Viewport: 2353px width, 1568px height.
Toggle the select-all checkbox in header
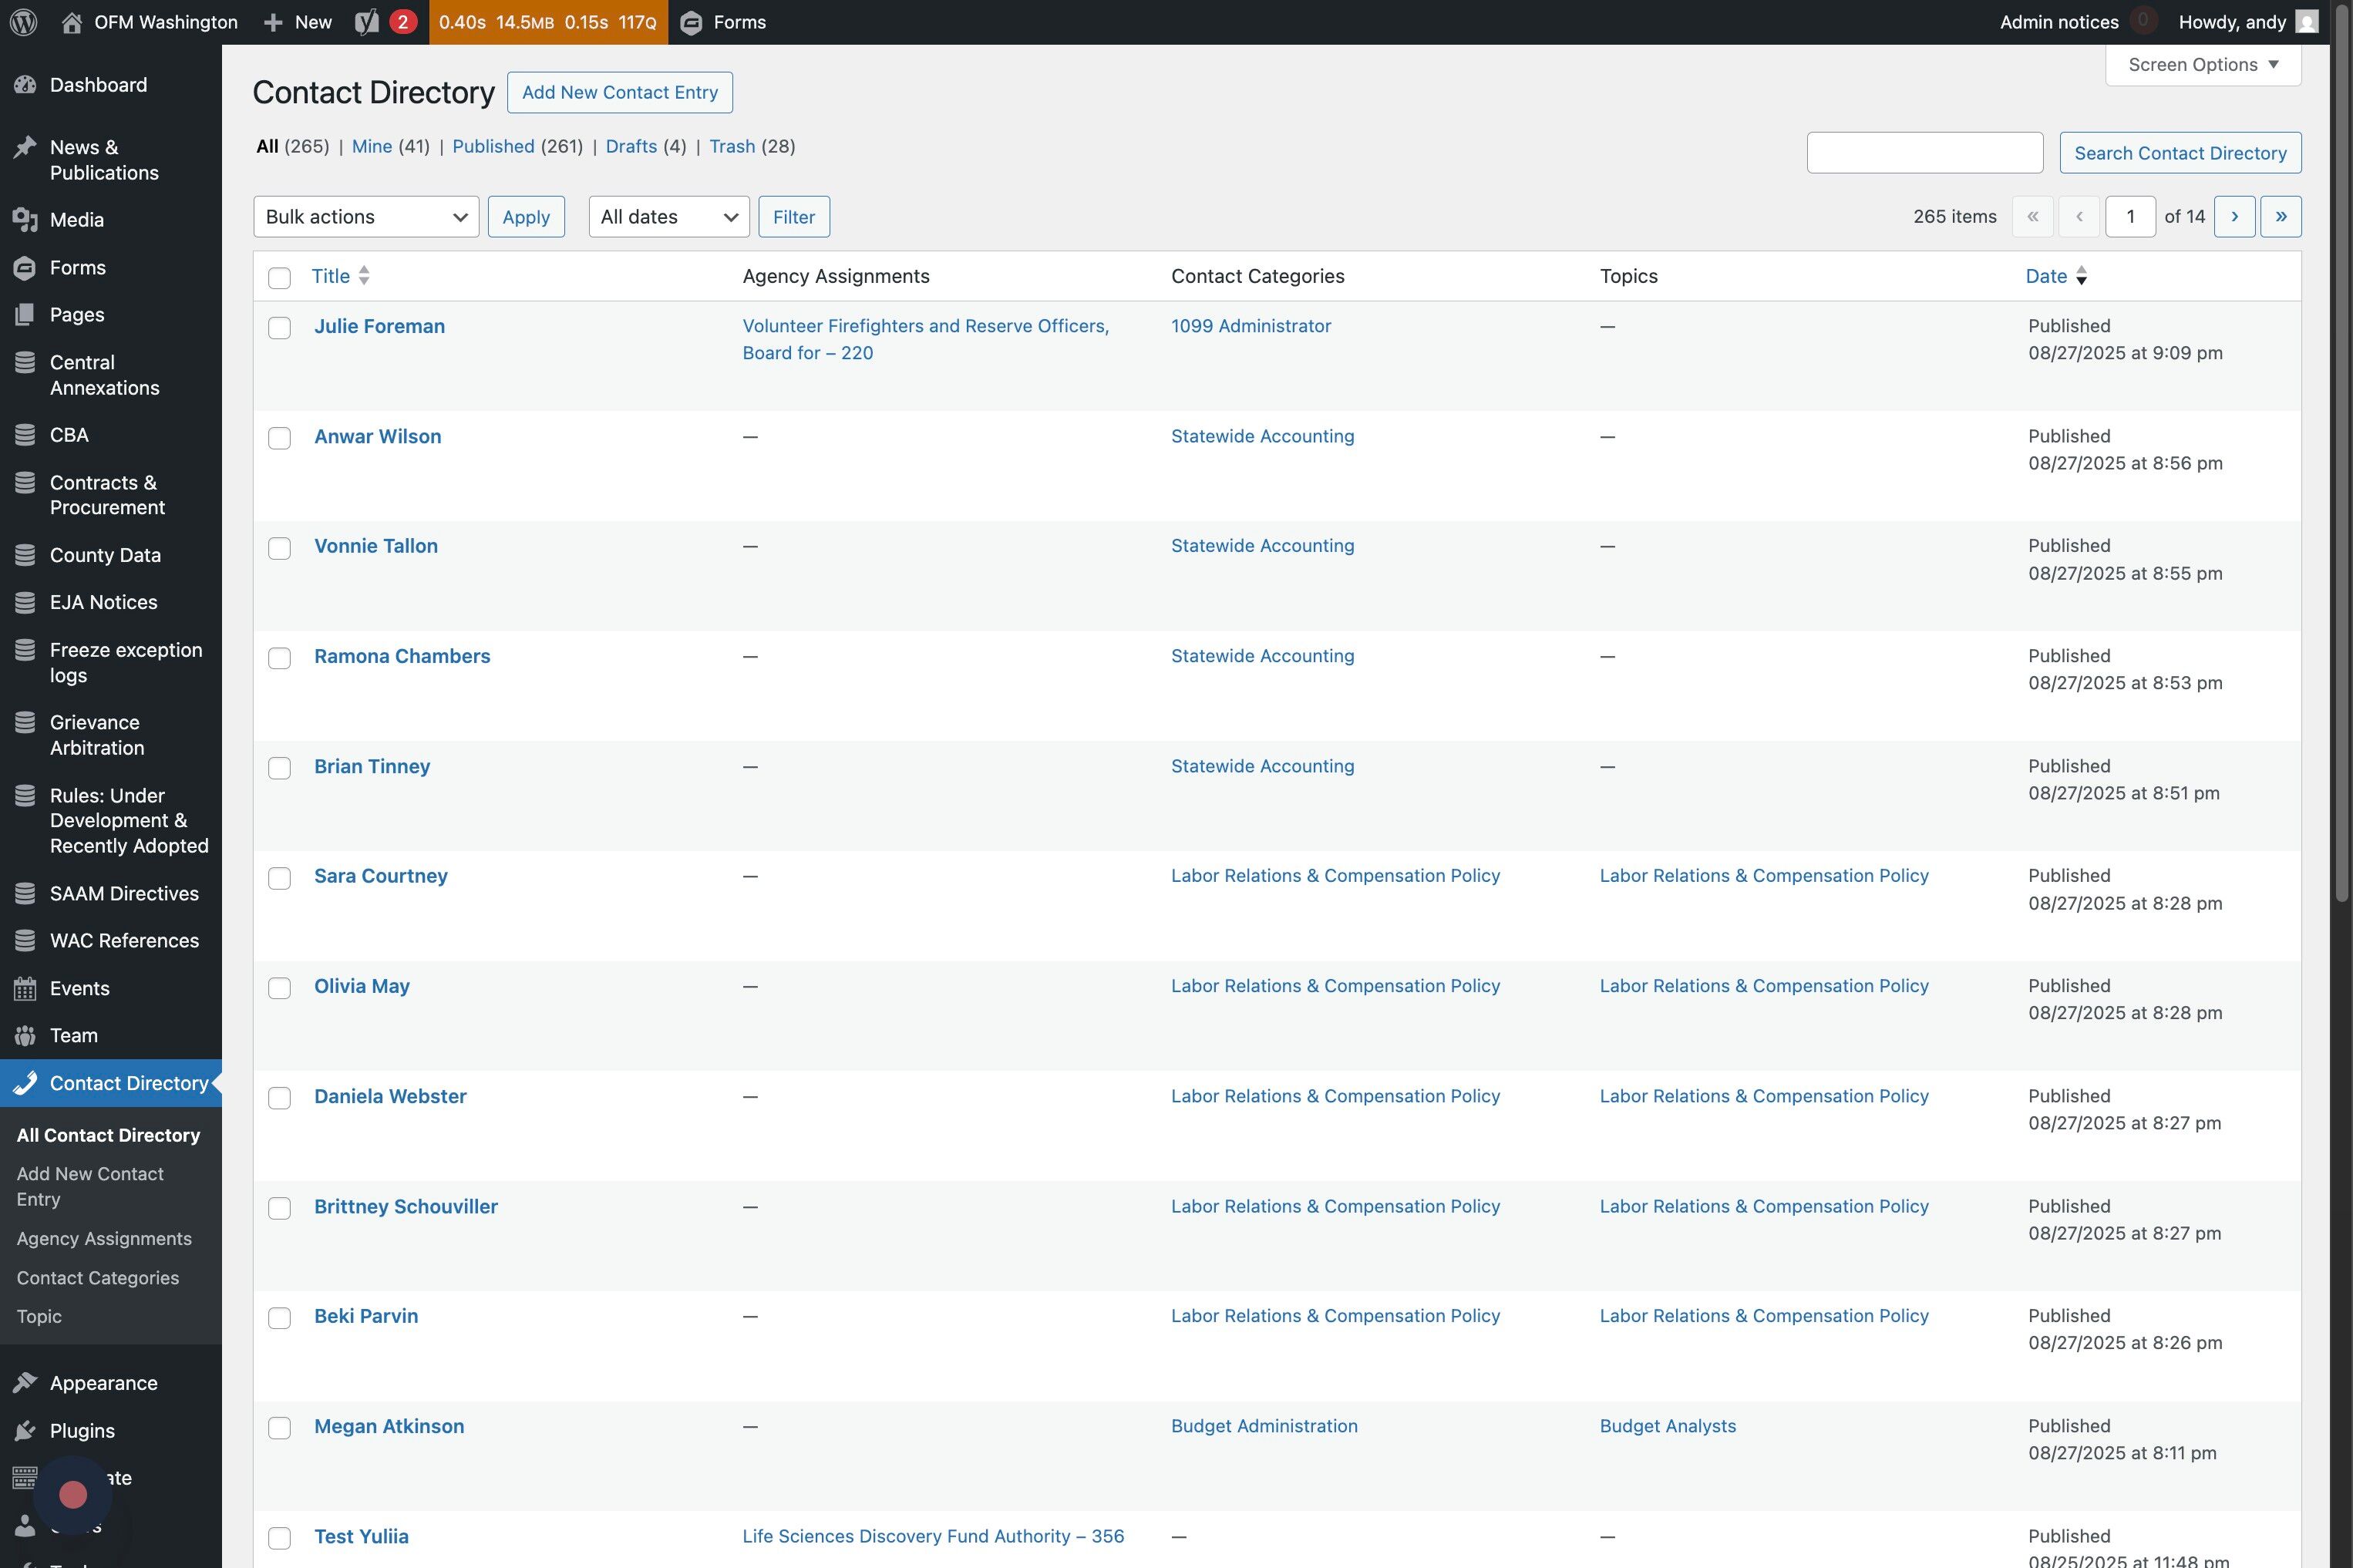click(279, 278)
